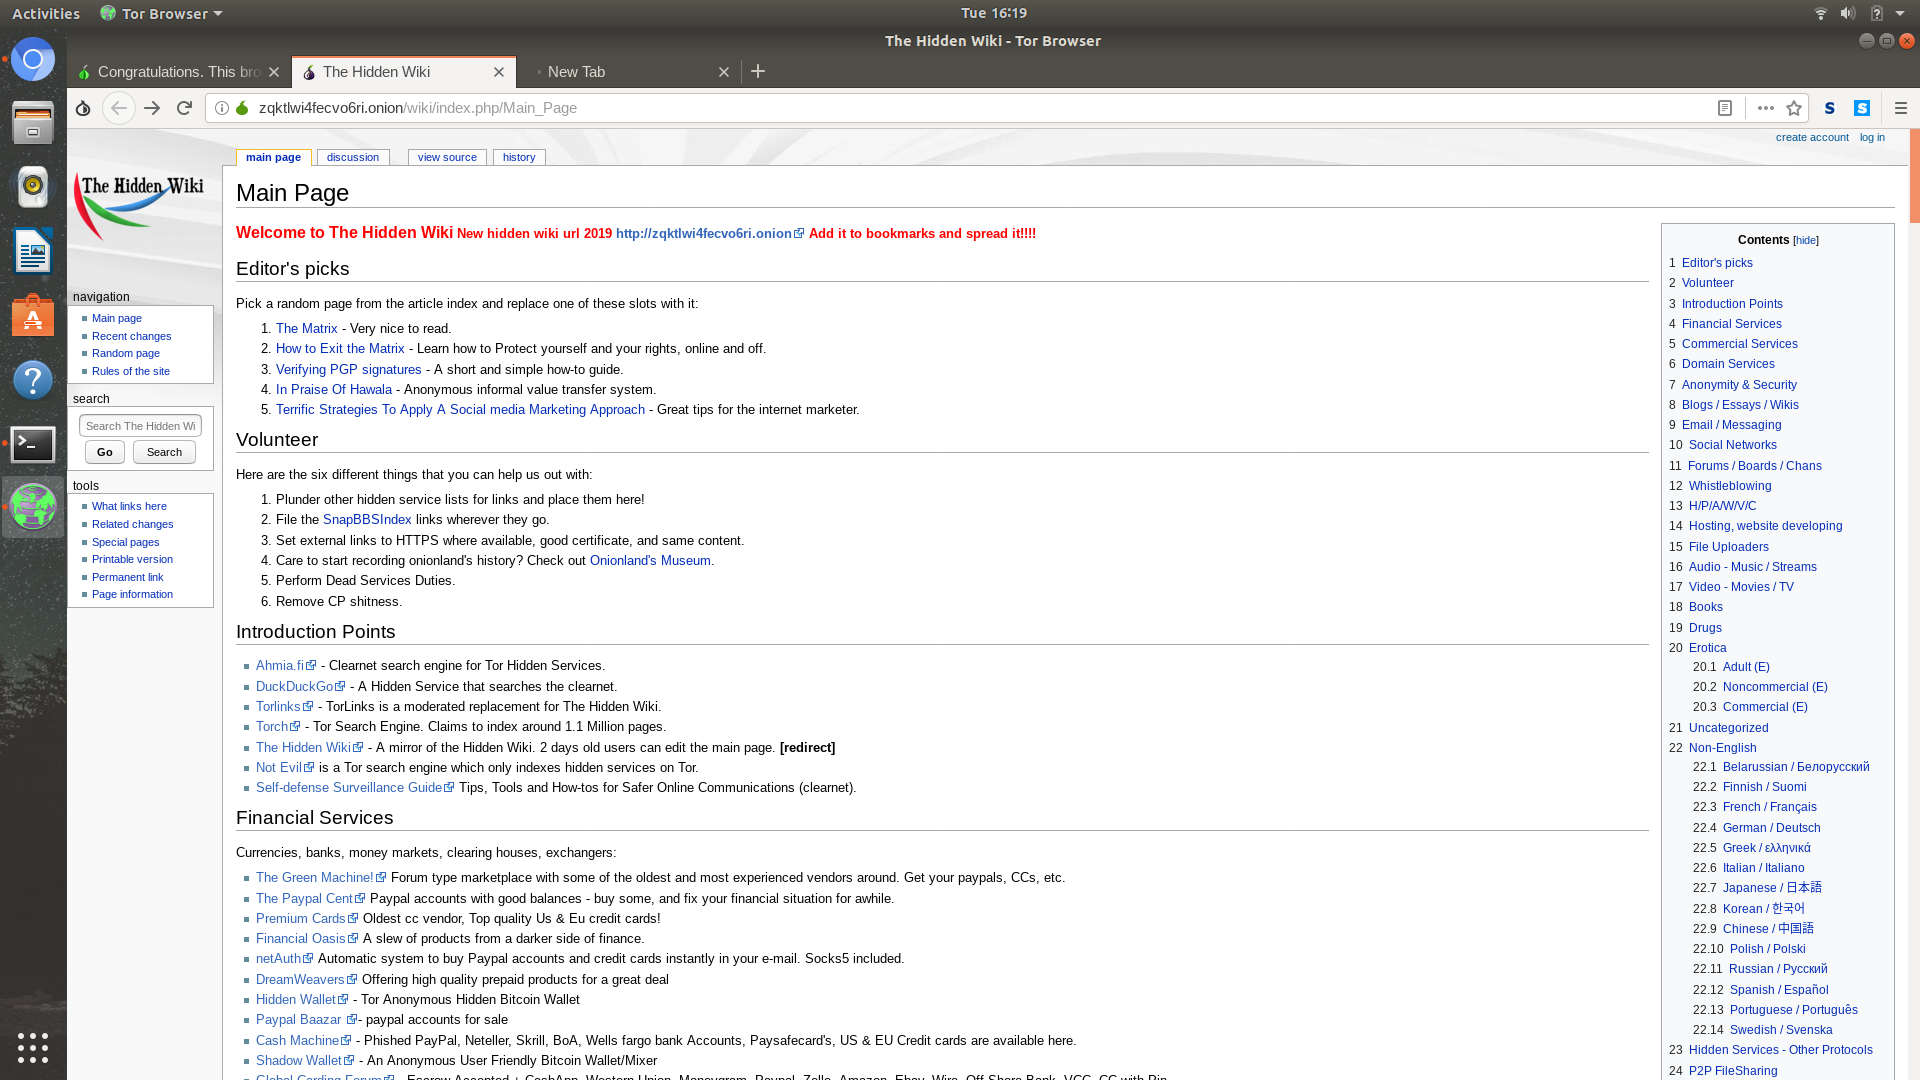Open Verifying PGP signatures link

(x=348, y=369)
